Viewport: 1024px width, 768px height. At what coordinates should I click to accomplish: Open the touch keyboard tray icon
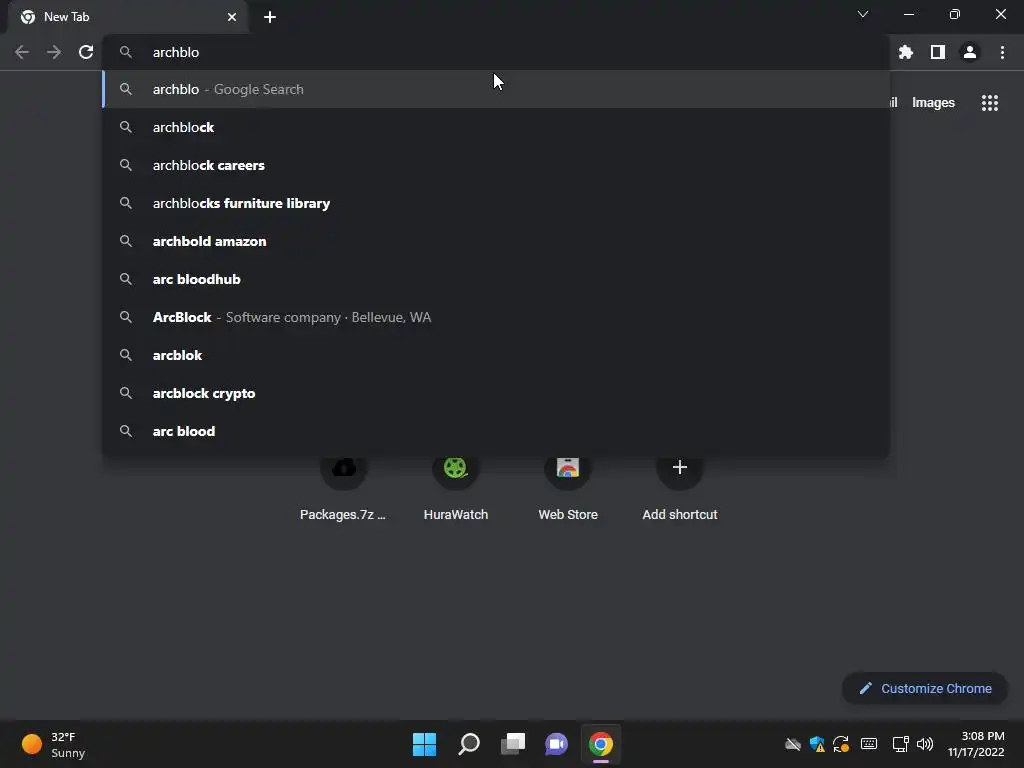pyautogui.click(x=869, y=744)
